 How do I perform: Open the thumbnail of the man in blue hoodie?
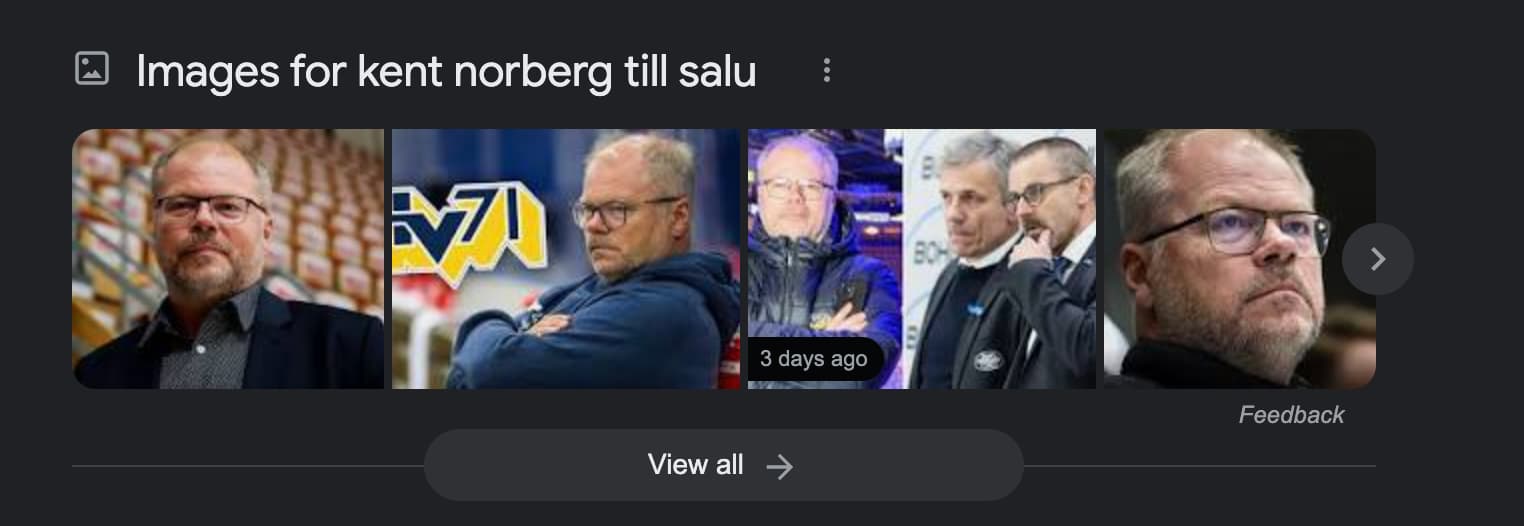click(566, 259)
